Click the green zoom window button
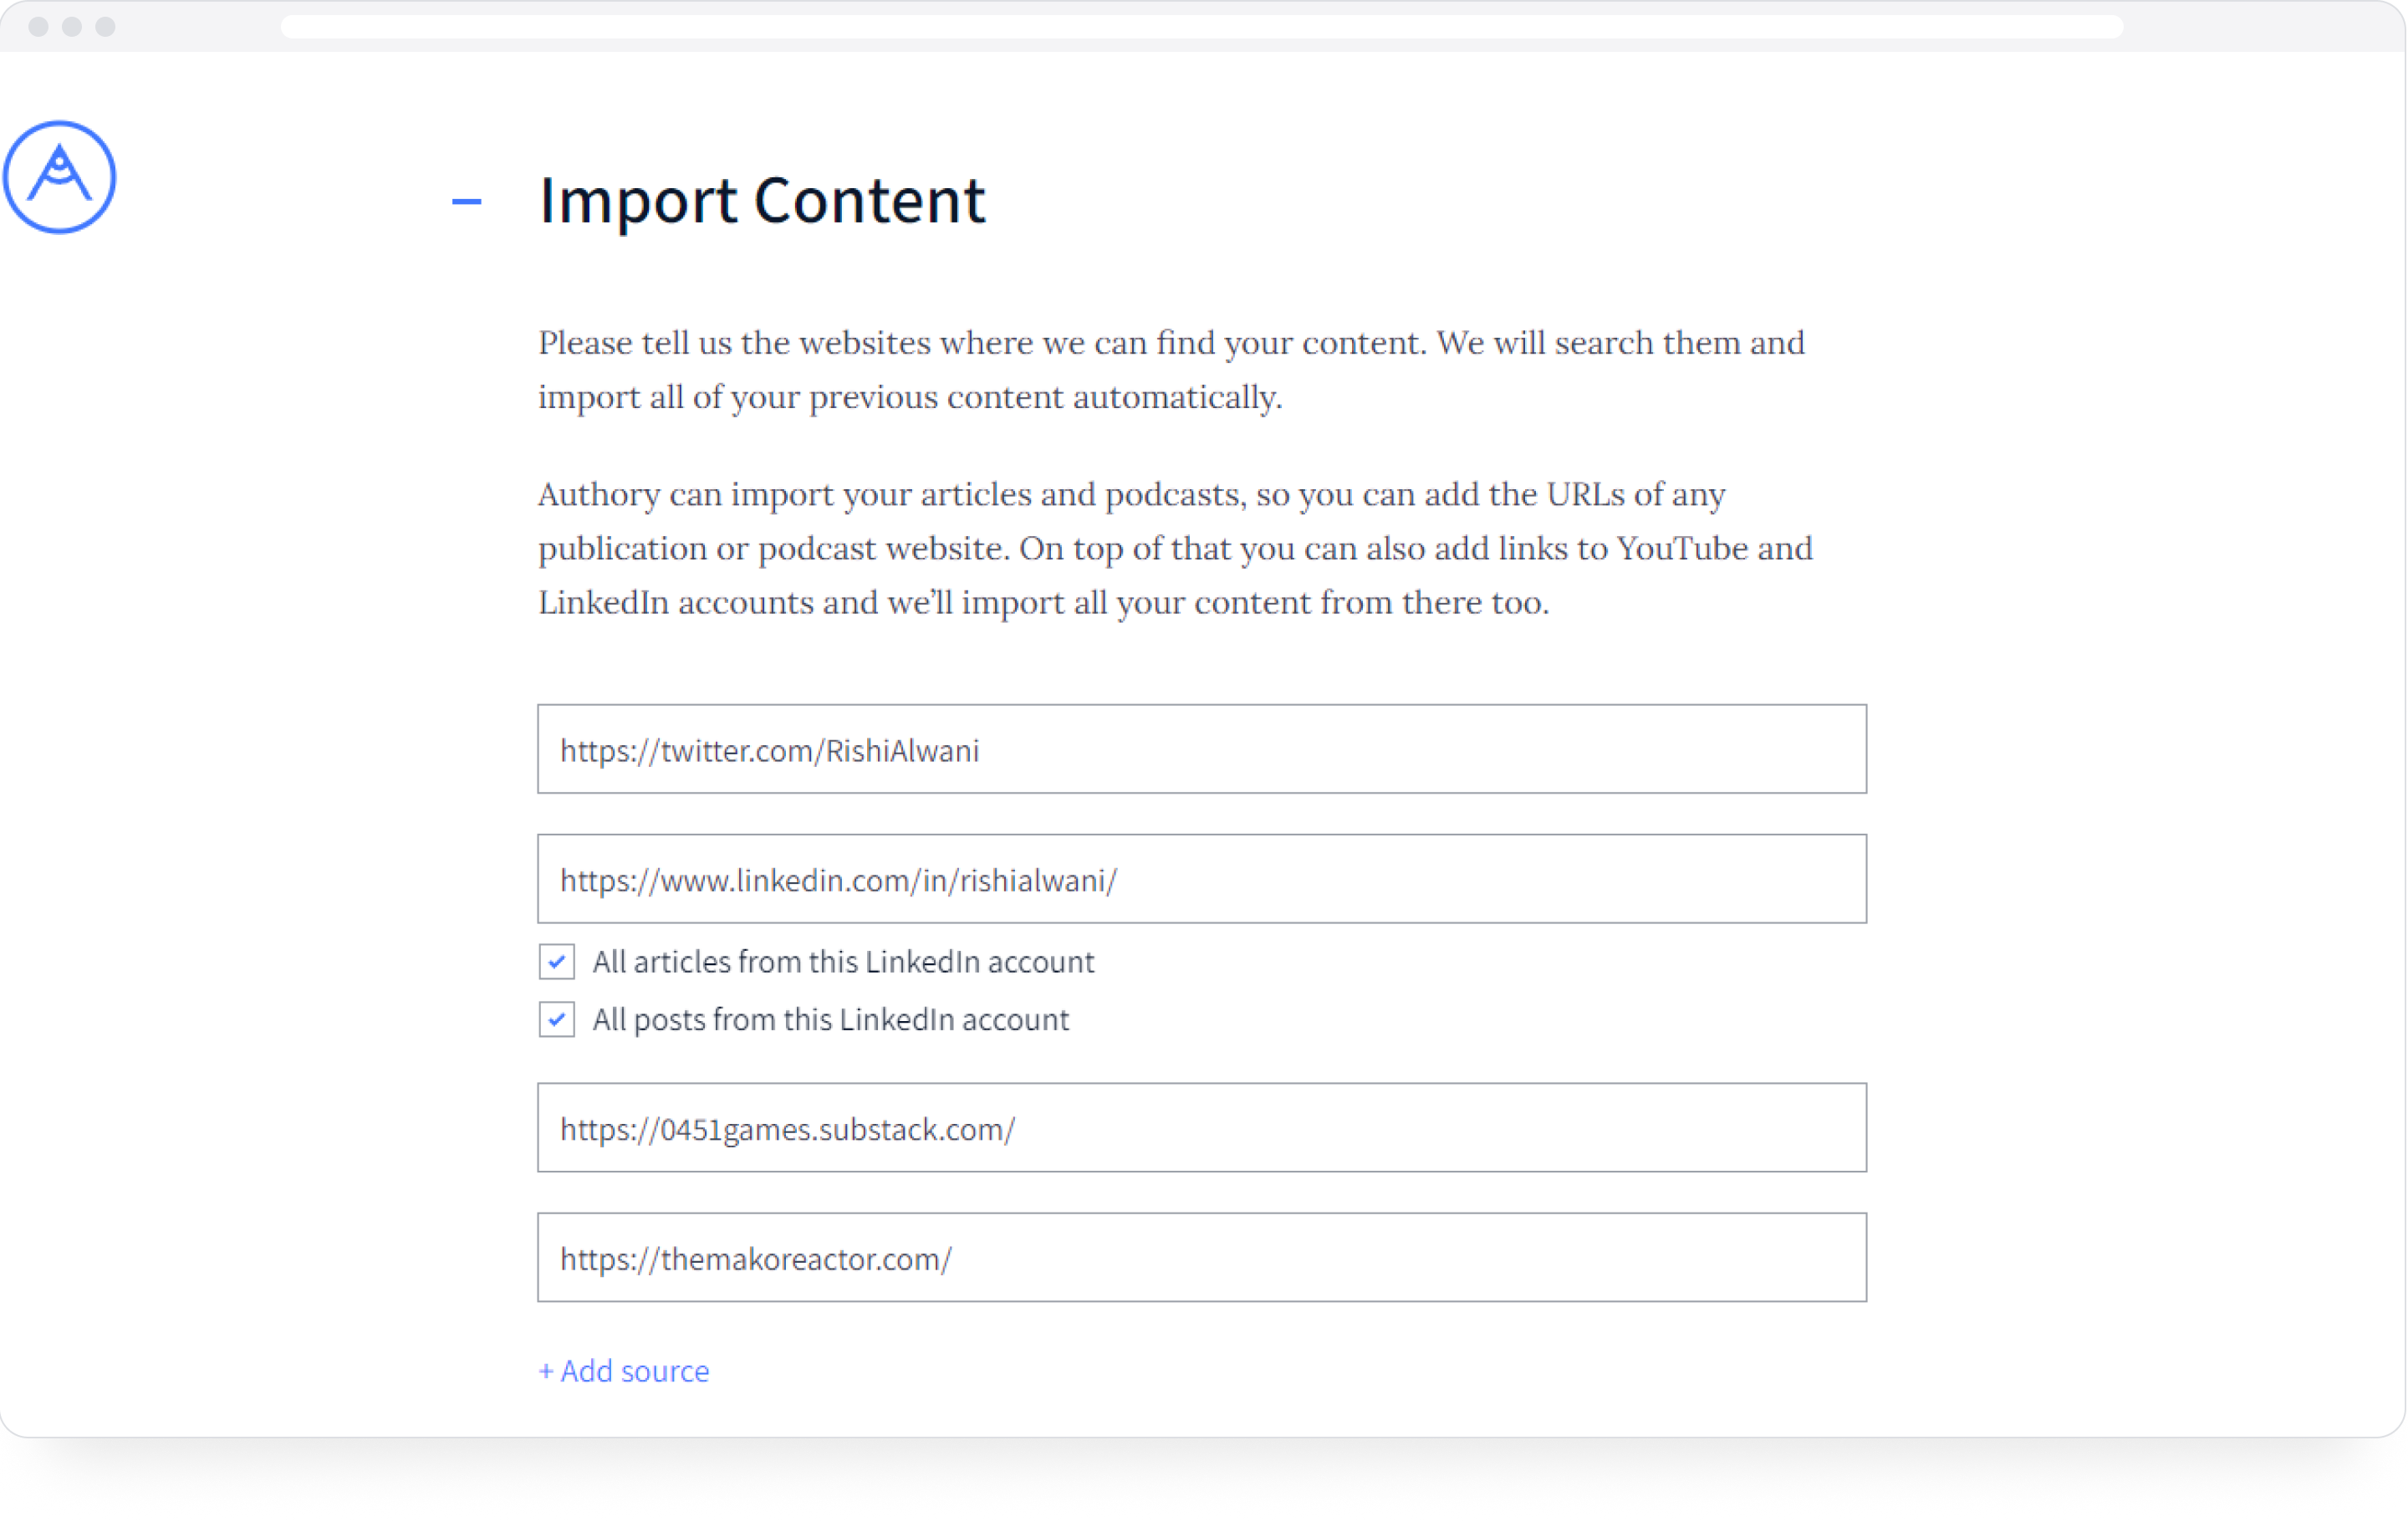Screen dimensions: 2408x1522 point(104,26)
